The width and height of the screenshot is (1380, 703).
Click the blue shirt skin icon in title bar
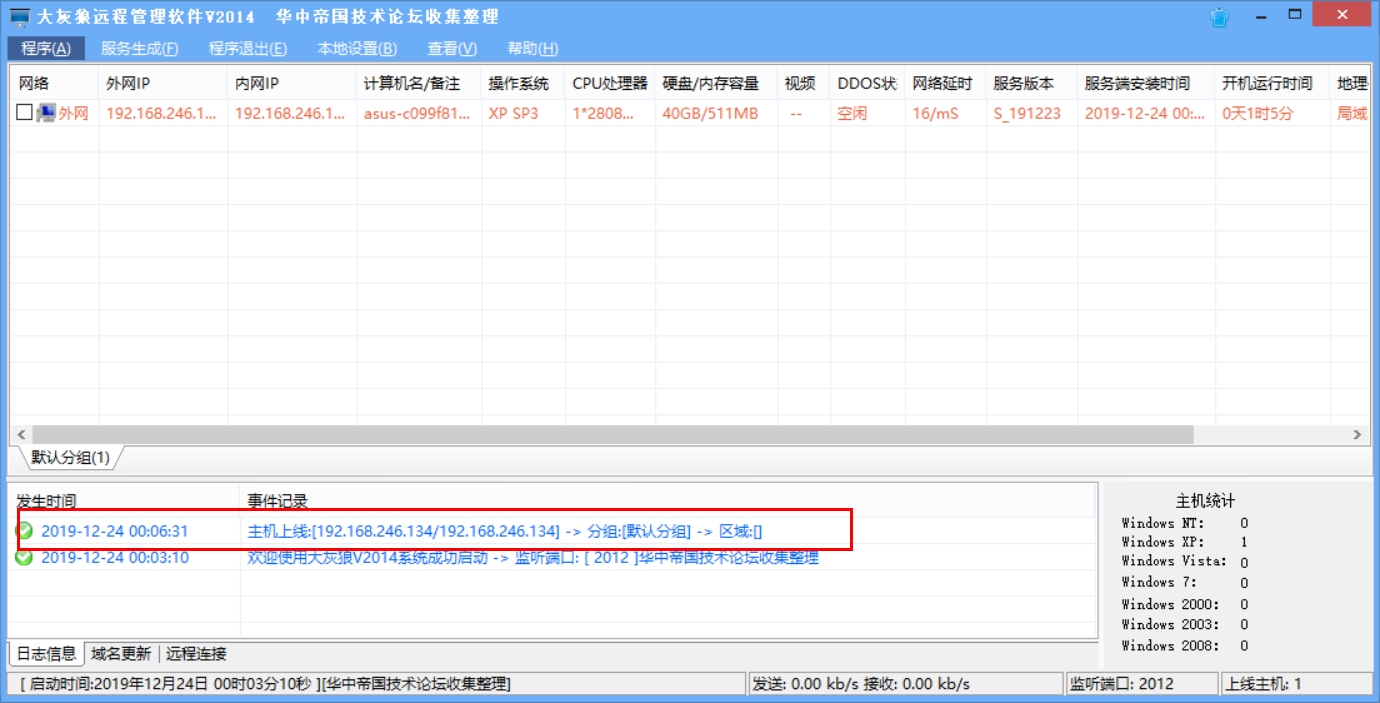tap(1219, 17)
